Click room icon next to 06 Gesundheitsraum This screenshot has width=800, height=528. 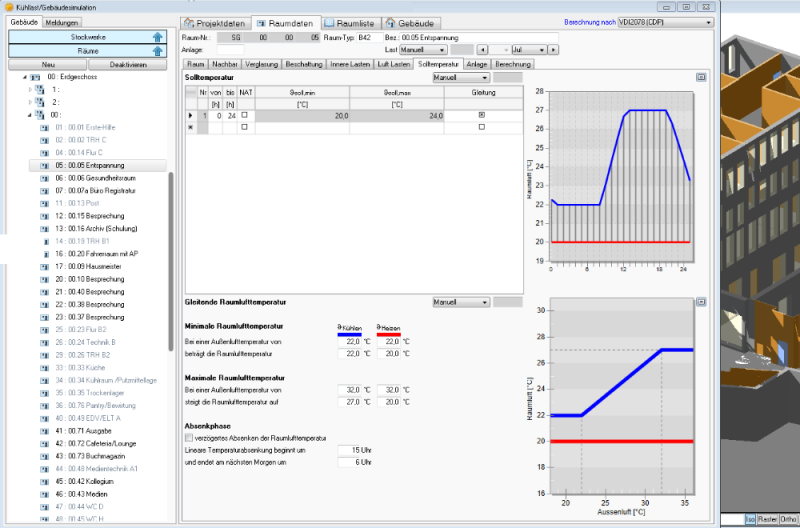(x=44, y=177)
